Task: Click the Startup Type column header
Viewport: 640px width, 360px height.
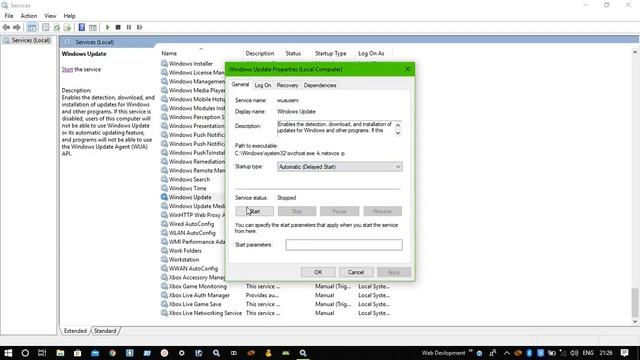Action: click(x=331, y=53)
